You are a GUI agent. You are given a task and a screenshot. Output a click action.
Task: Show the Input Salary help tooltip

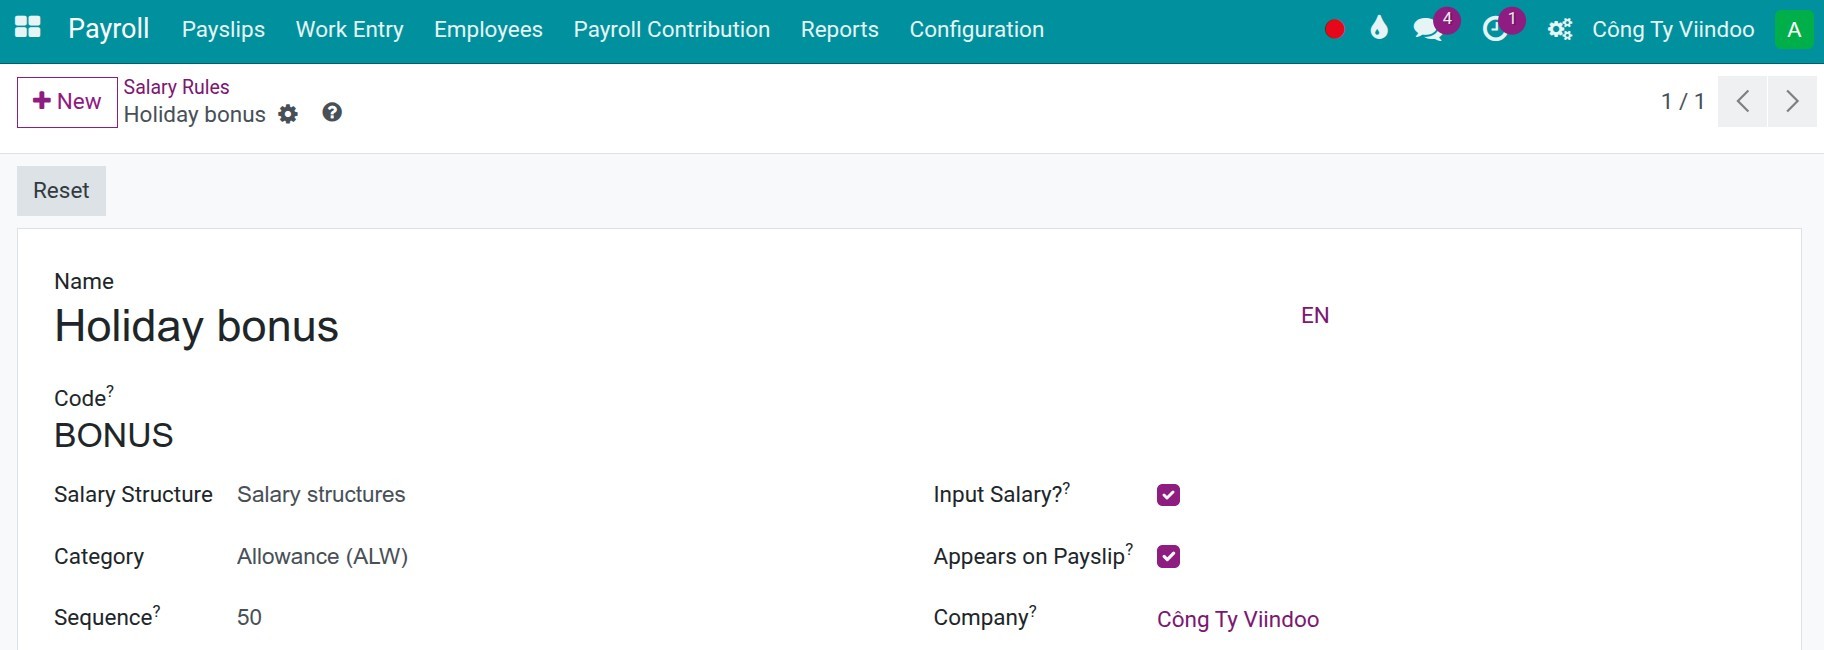tap(1066, 487)
